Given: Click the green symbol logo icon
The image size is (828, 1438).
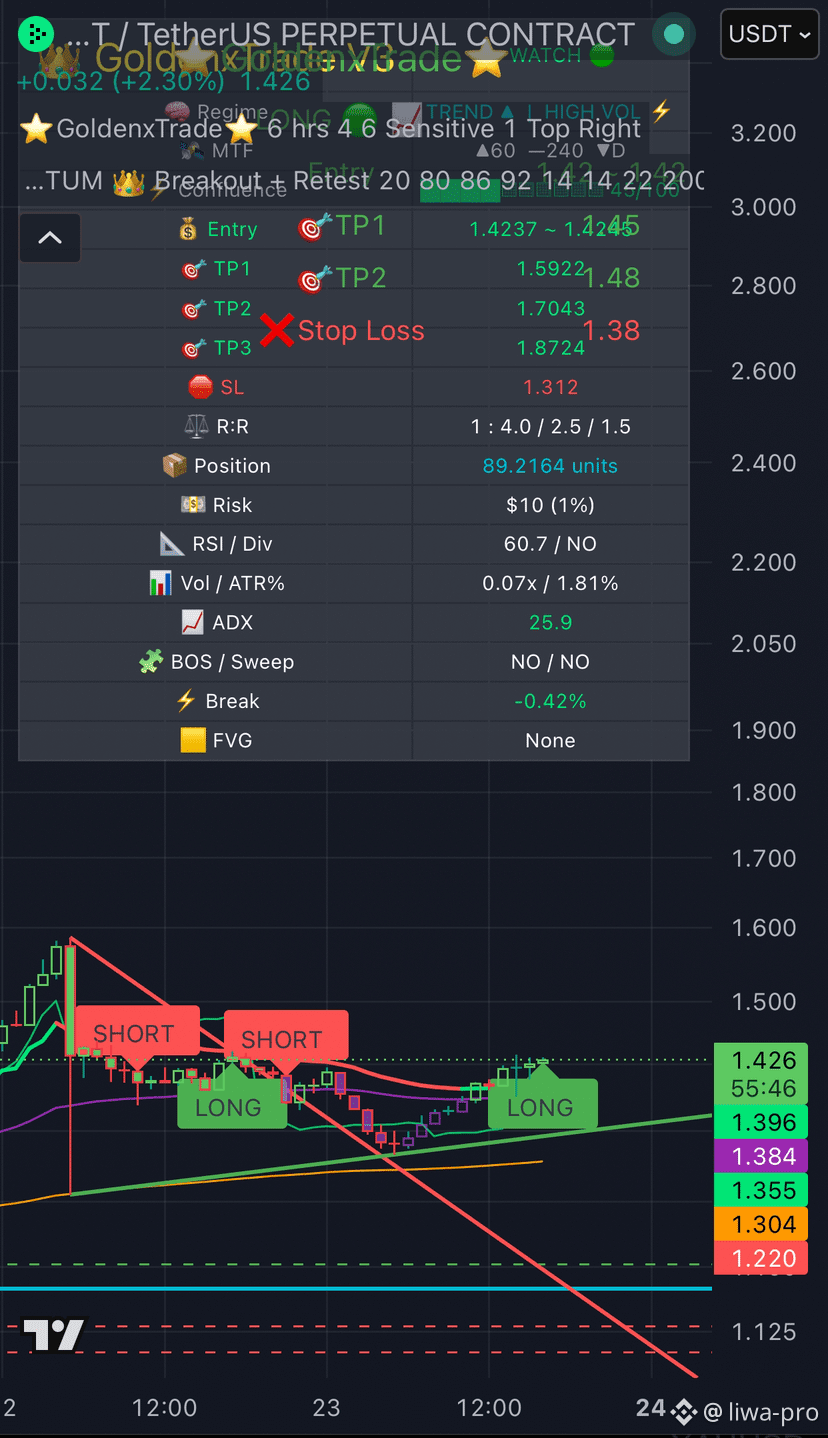Looking at the screenshot, I should 37,34.
